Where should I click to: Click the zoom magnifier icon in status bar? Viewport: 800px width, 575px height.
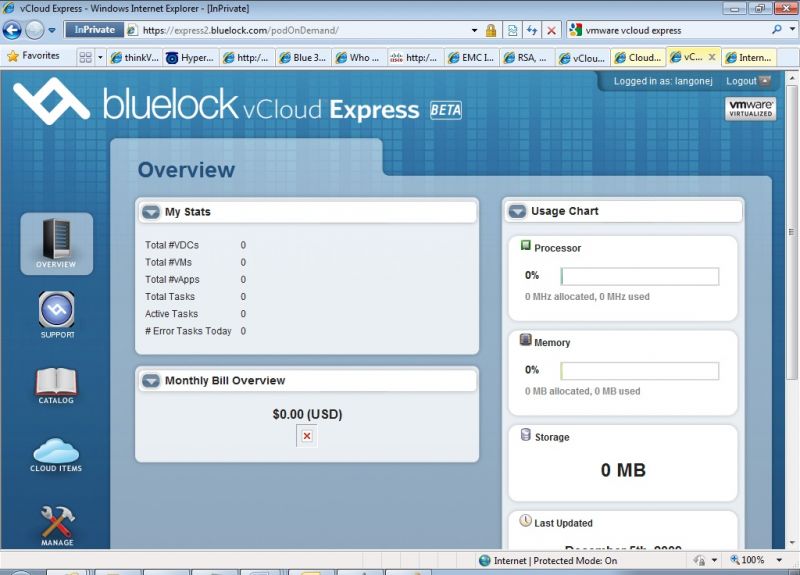click(x=735, y=560)
